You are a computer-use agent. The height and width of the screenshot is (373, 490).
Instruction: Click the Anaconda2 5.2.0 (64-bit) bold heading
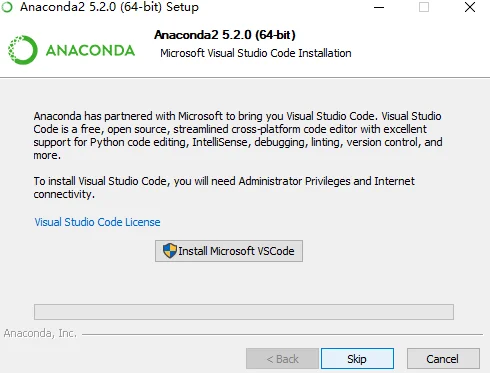225,35
